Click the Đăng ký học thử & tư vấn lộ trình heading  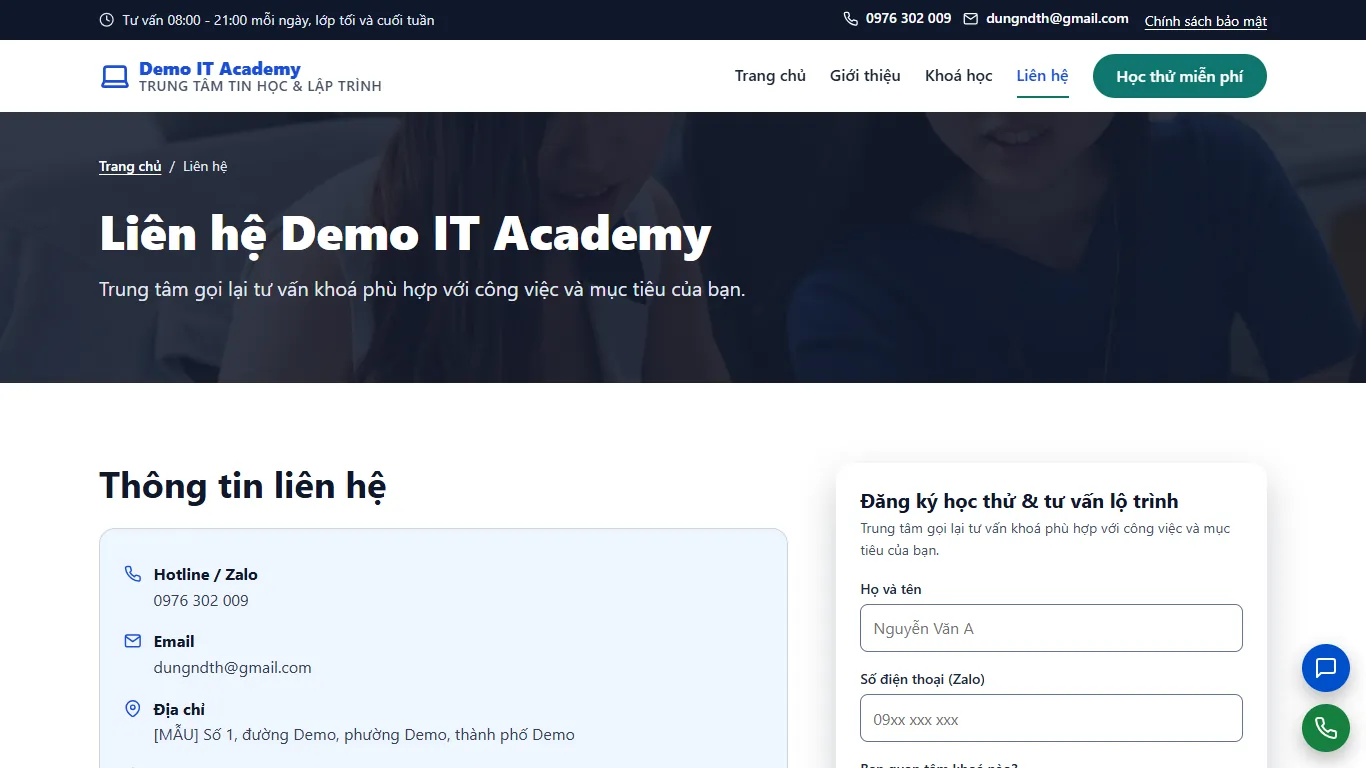point(1019,501)
